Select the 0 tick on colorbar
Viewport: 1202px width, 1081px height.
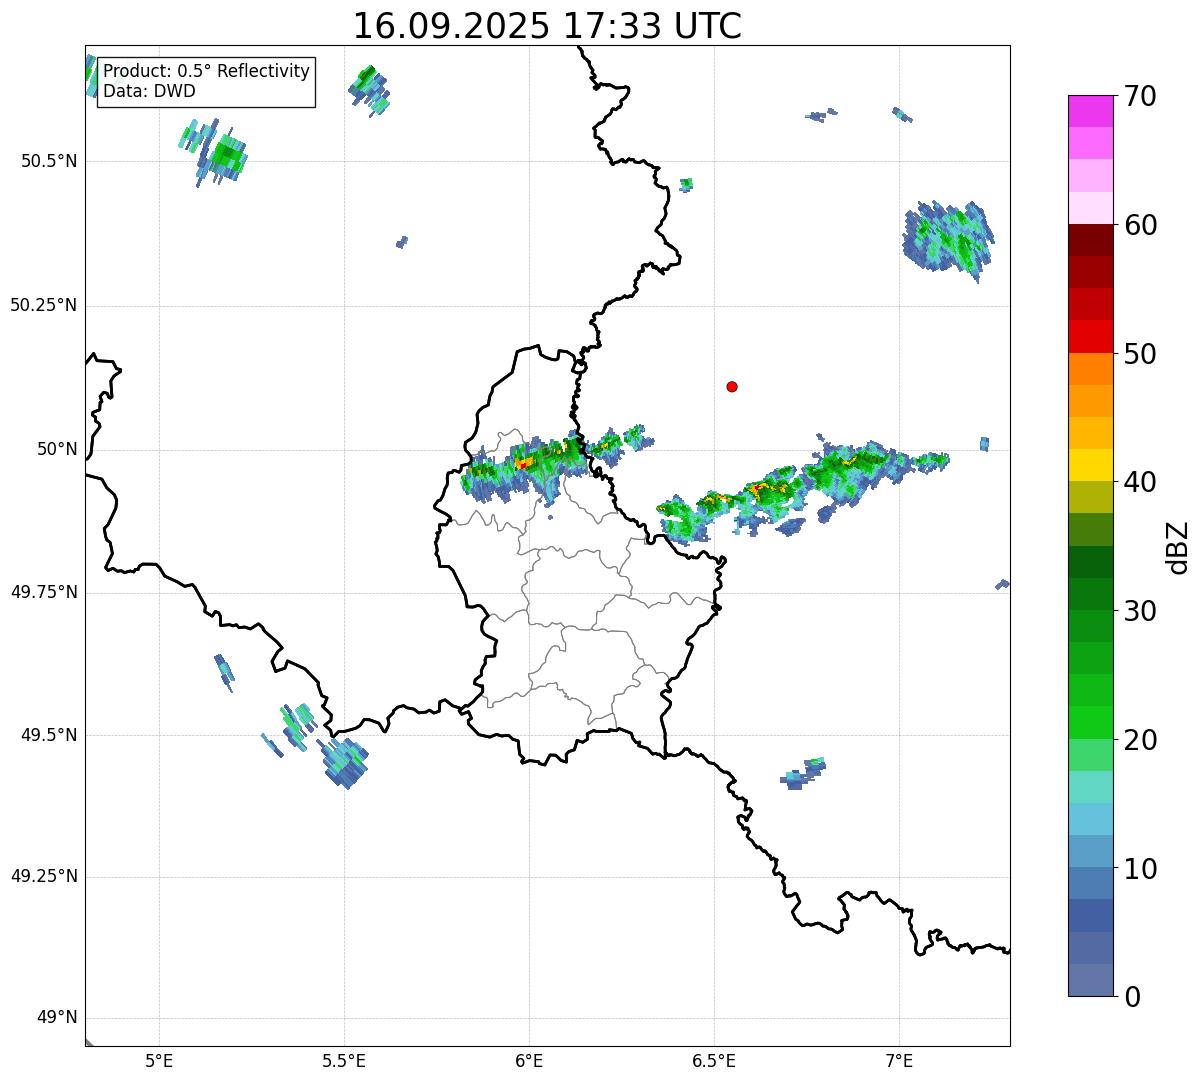pos(1131,997)
